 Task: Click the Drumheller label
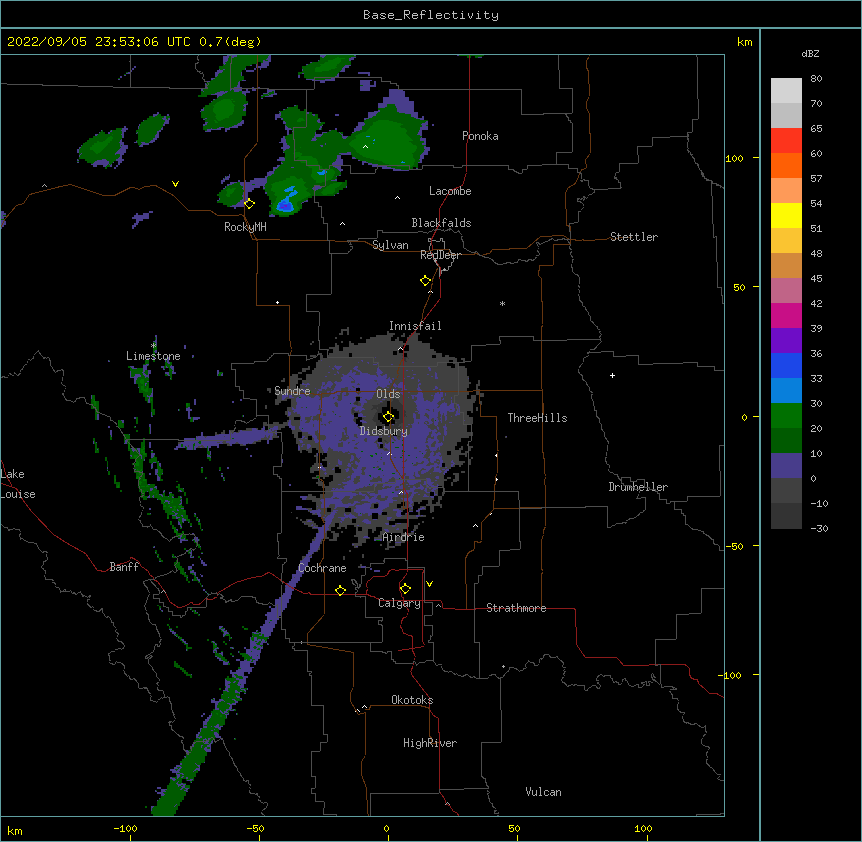click(638, 487)
